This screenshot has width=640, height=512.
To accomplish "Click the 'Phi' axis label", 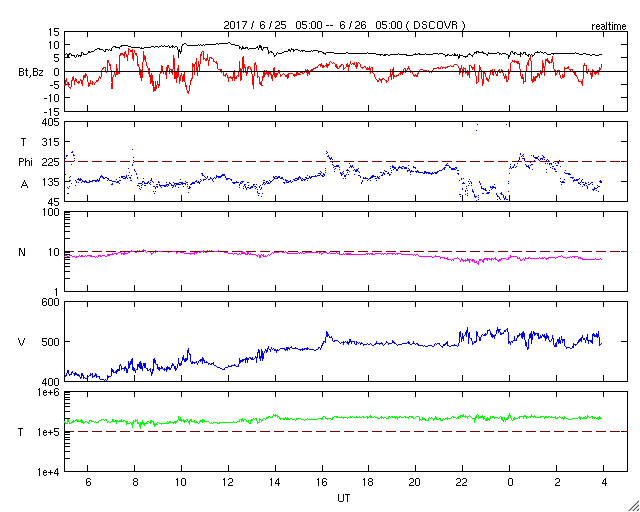I will click(x=25, y=163).
